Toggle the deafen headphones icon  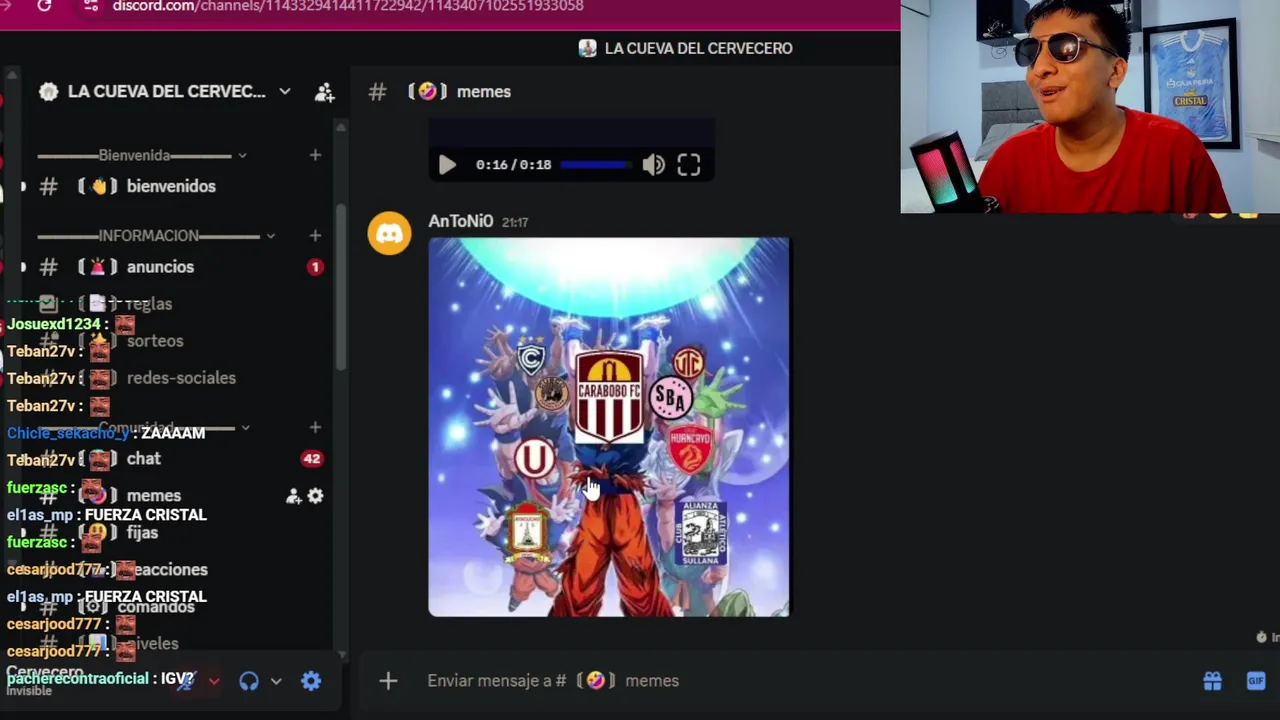(x=249, y=681)
